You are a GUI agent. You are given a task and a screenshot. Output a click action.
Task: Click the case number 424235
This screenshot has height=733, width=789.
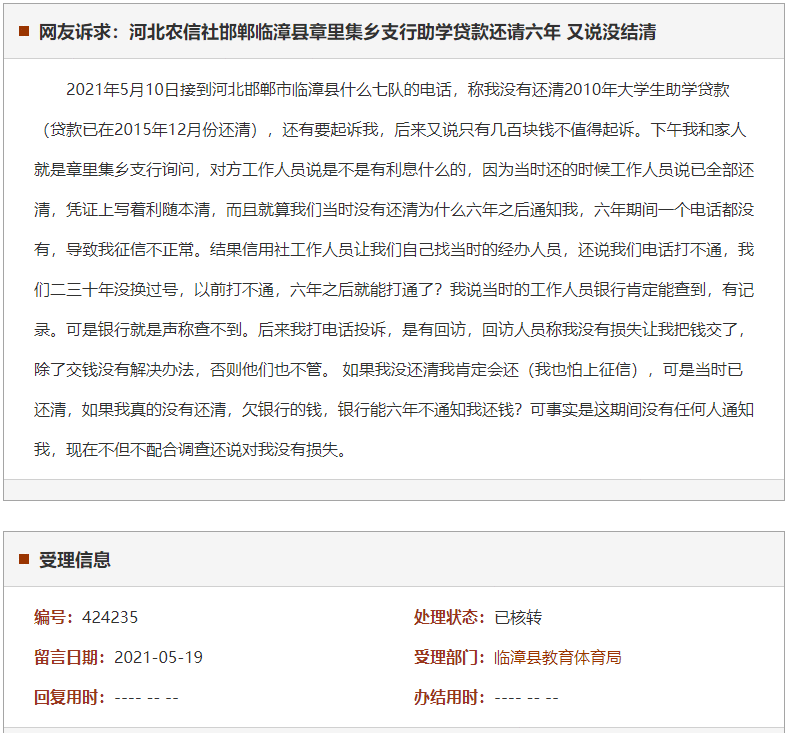click(x=110, y=617)
